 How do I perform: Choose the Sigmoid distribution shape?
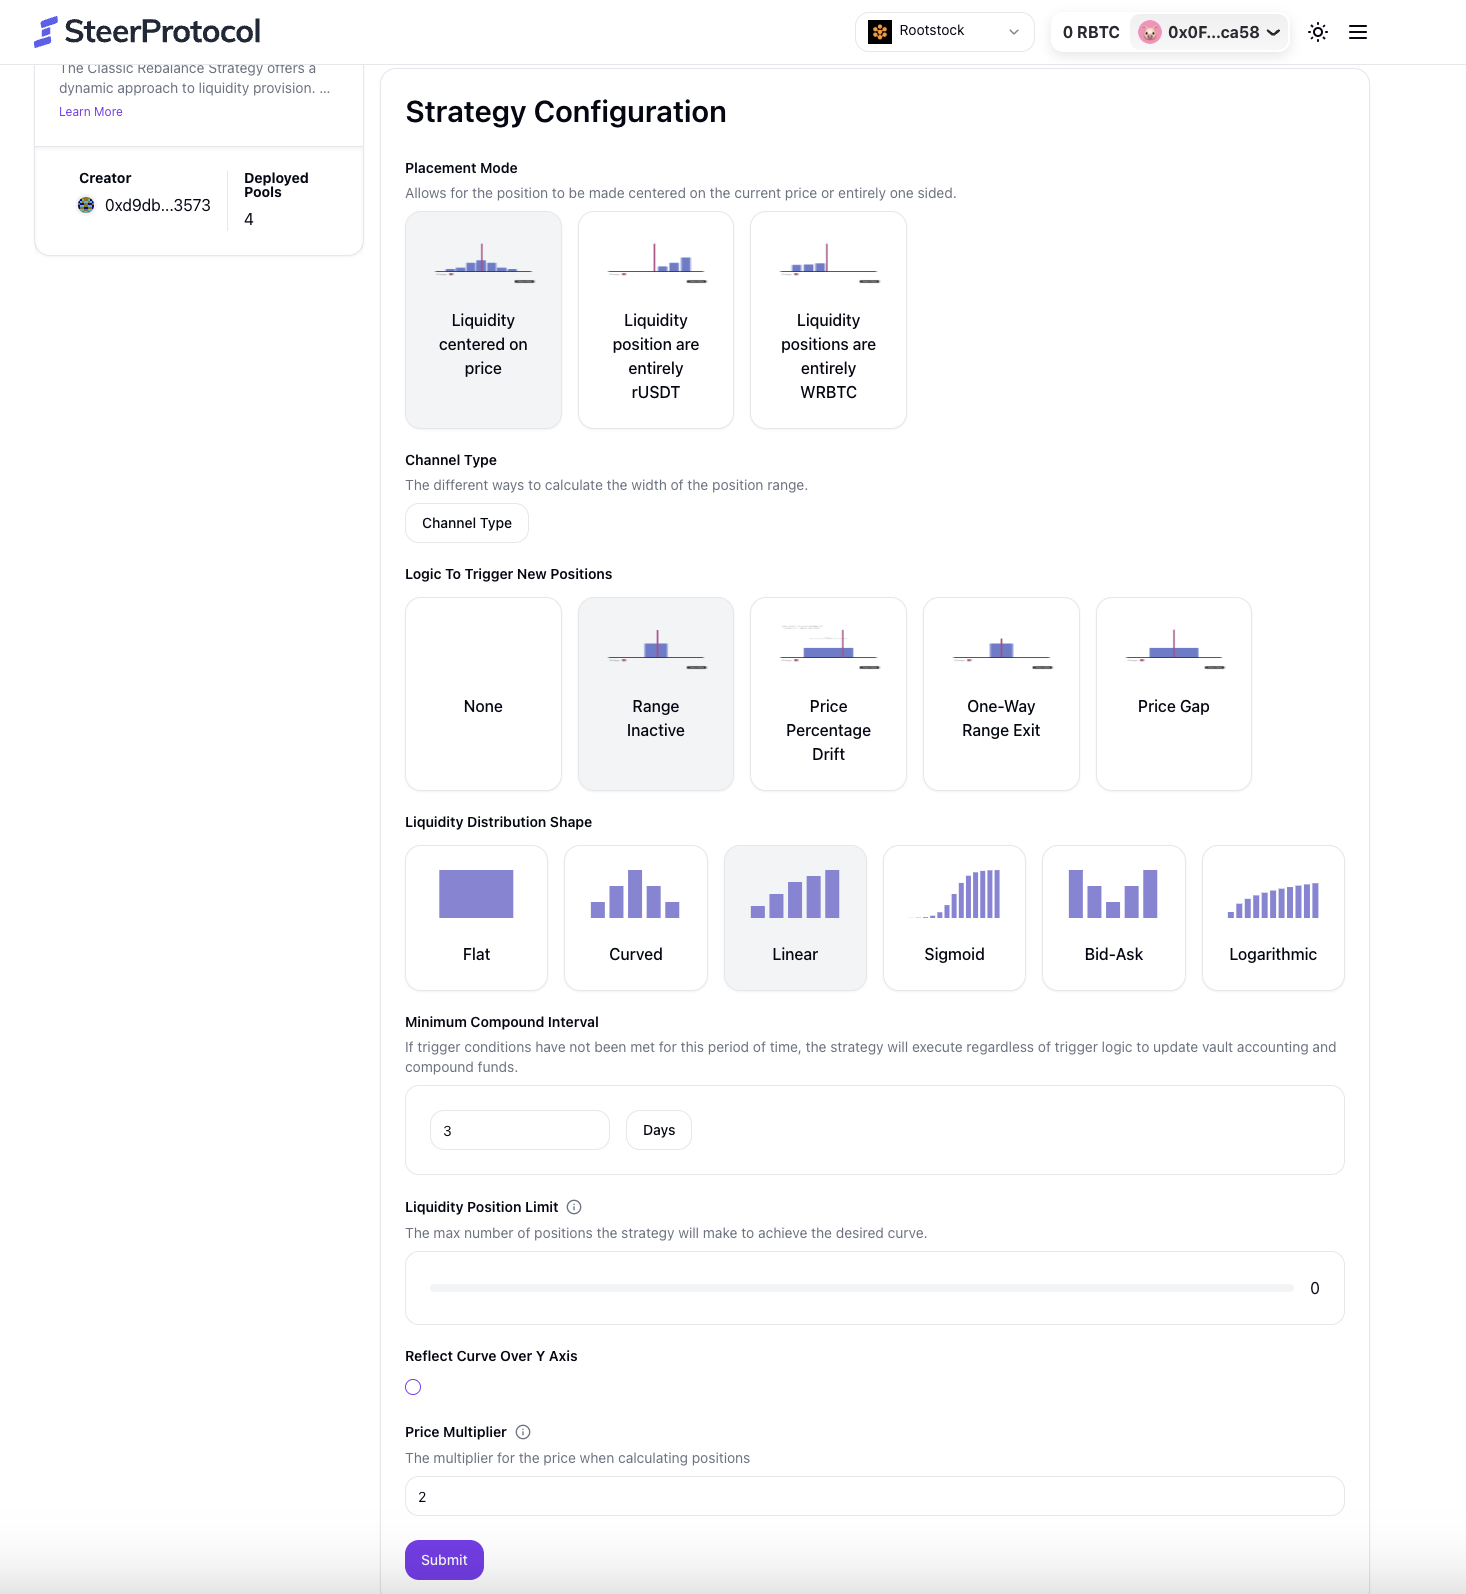coord(954,917)
